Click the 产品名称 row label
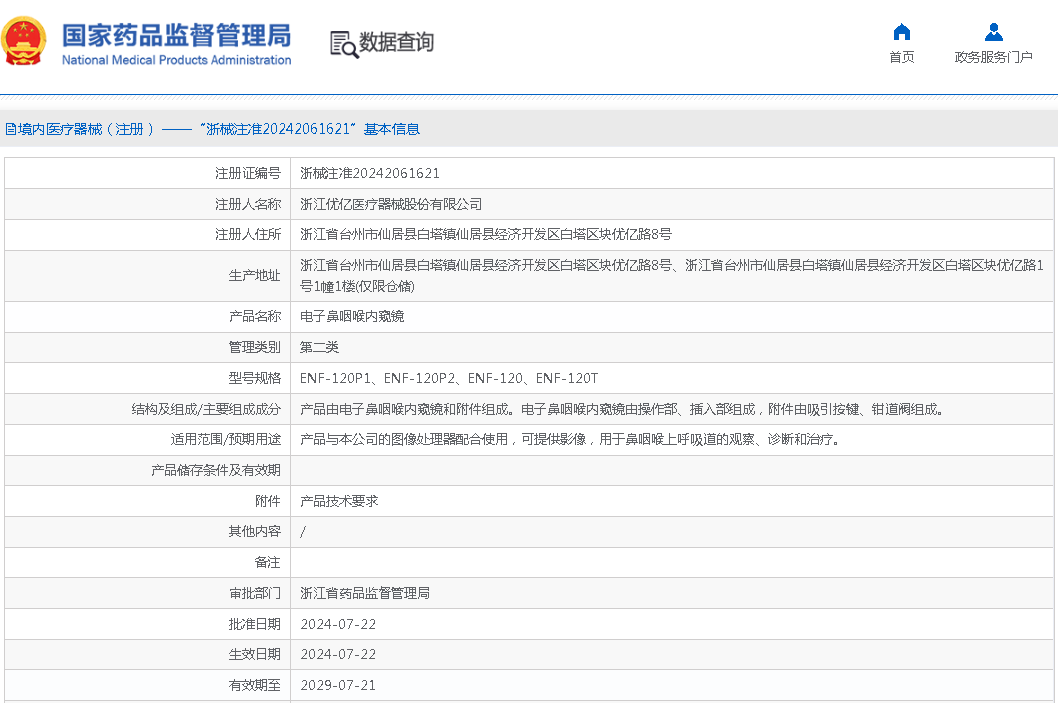Image resolution: width=1058 pixels, height=703 pixels. pyautogui.click(x=254, y=316)
